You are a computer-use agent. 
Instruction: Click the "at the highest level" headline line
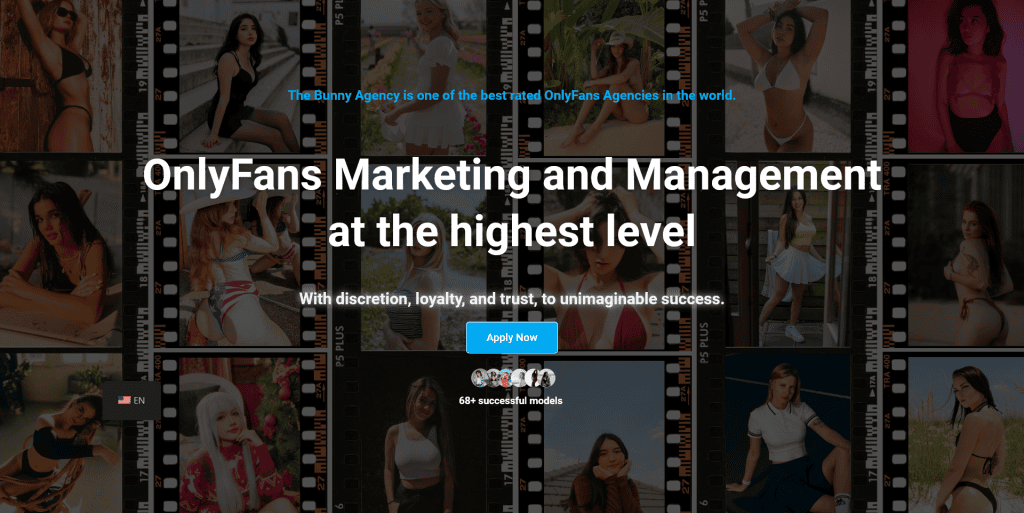pos(511,231)
